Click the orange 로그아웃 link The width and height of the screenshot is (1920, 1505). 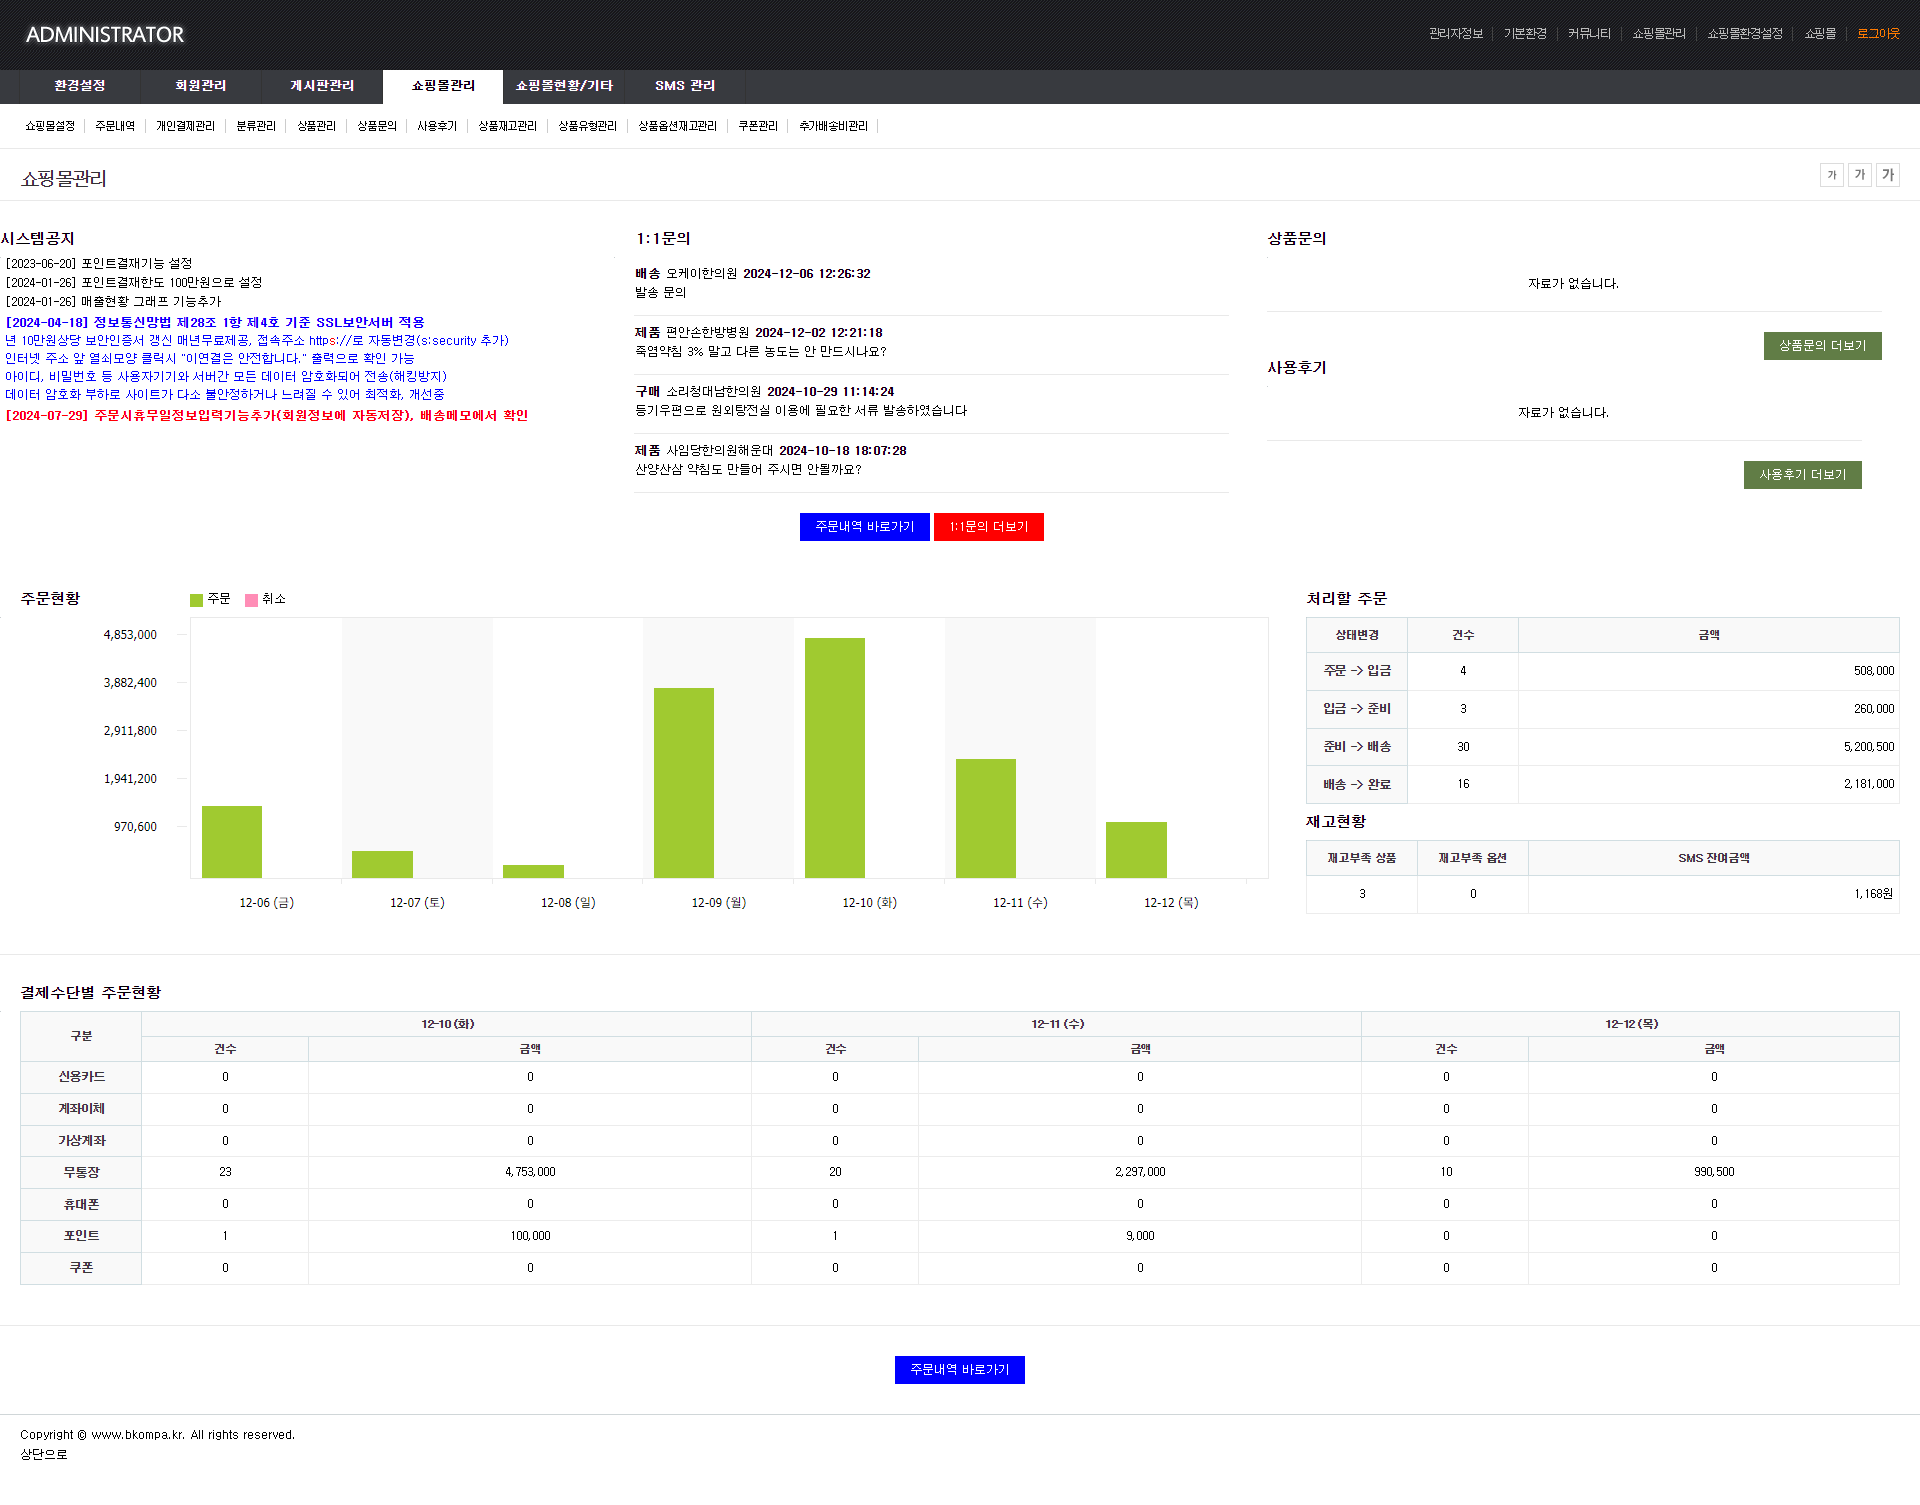(x=1878, y=34)
